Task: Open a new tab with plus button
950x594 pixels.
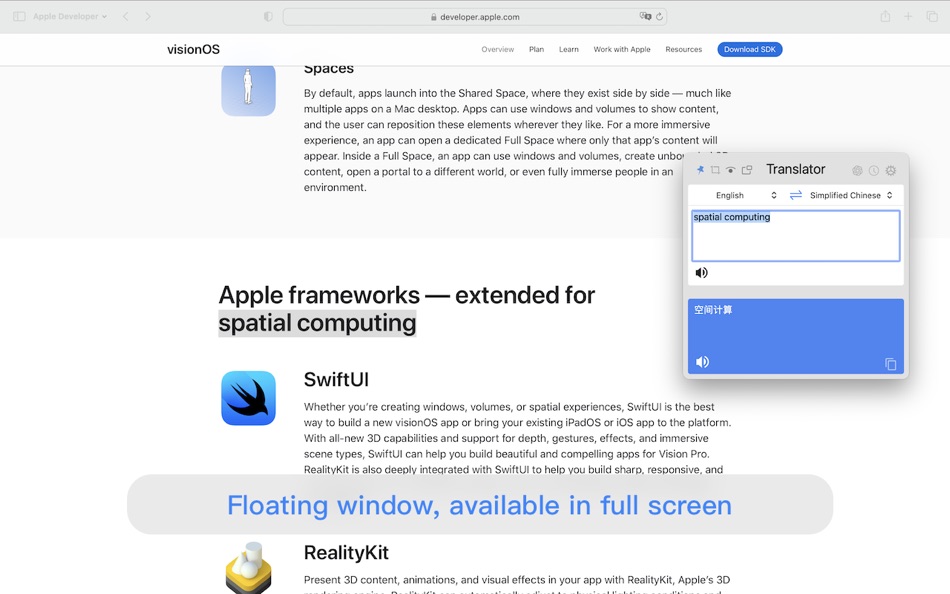Action: tap(908, 16)
